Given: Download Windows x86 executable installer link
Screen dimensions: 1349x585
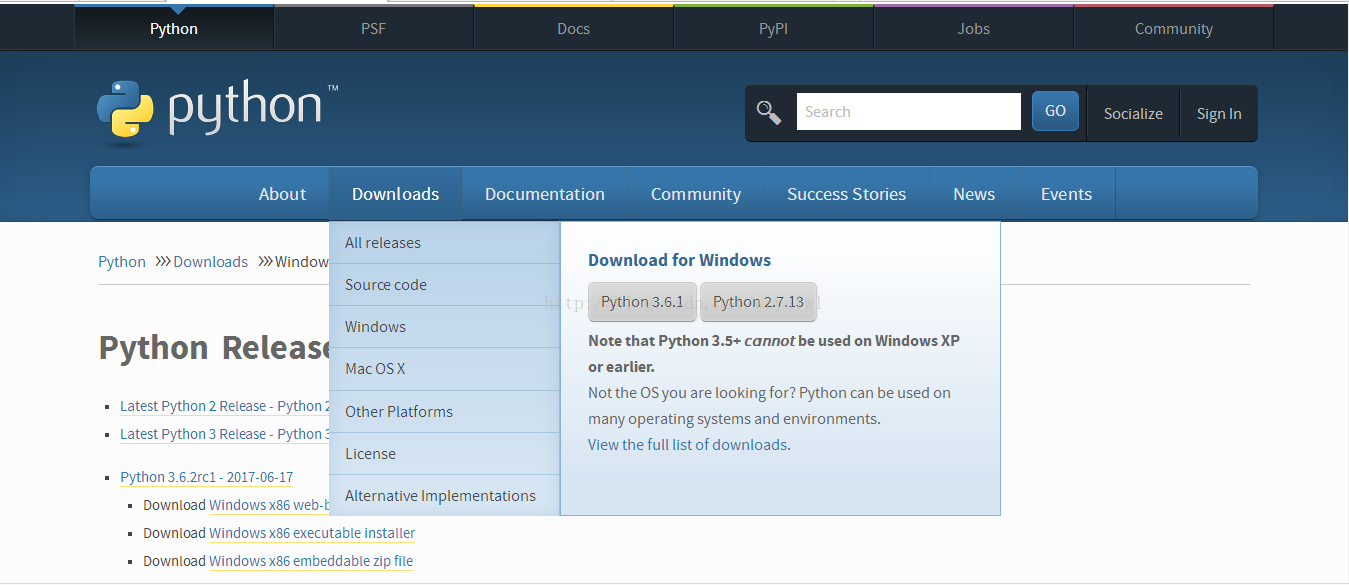Looking at the screenshot, I should click(x=312, y=533).
